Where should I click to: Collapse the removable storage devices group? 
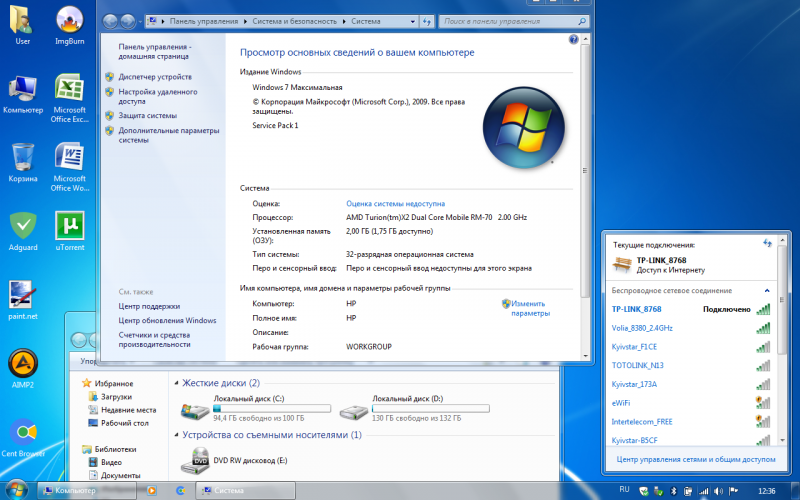[x=177, y=435]
